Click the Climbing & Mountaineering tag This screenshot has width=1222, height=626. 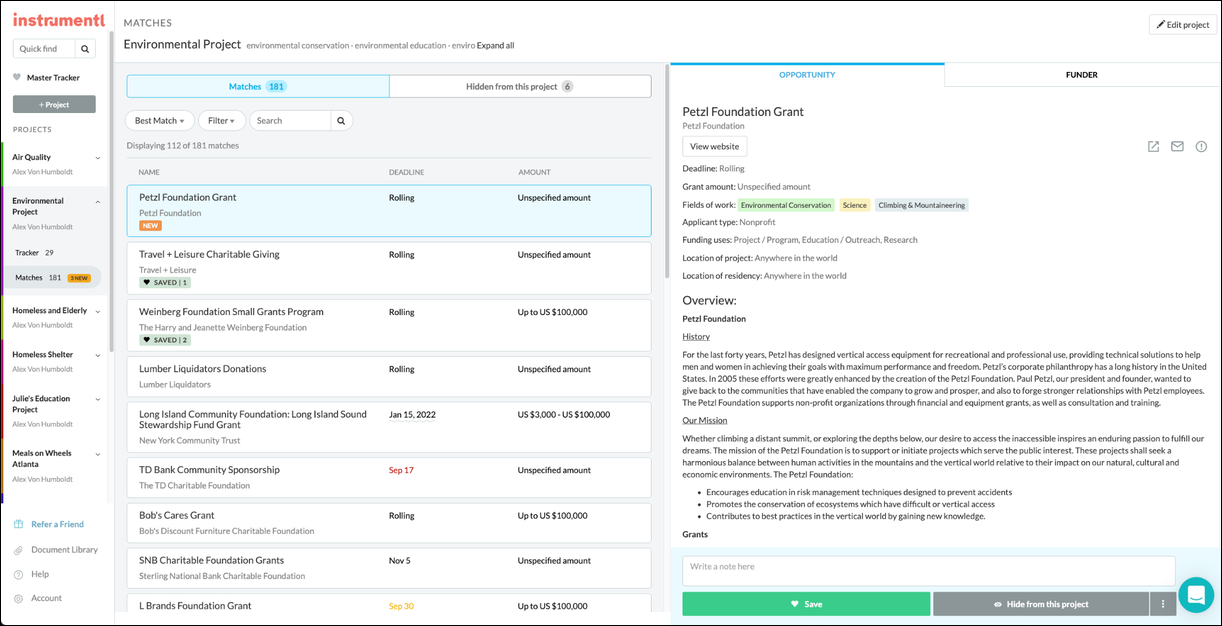922,205
